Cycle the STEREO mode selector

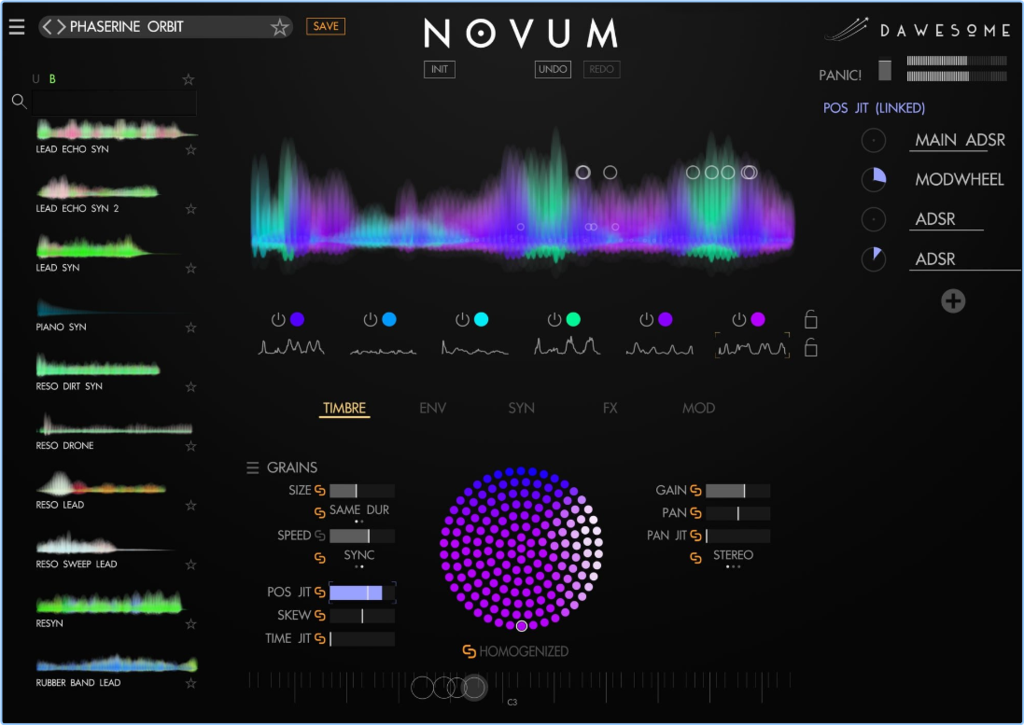click(x=733, y=555)
